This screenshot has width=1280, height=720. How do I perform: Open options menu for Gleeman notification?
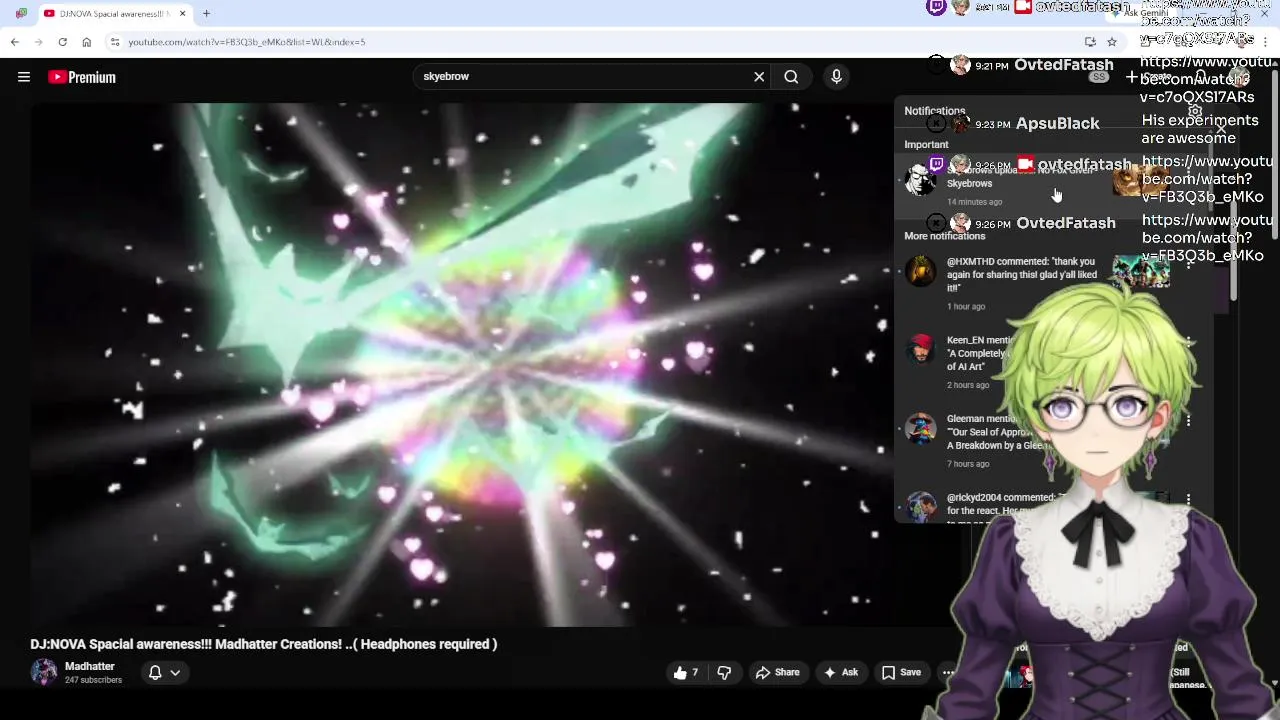[1188, 421]
